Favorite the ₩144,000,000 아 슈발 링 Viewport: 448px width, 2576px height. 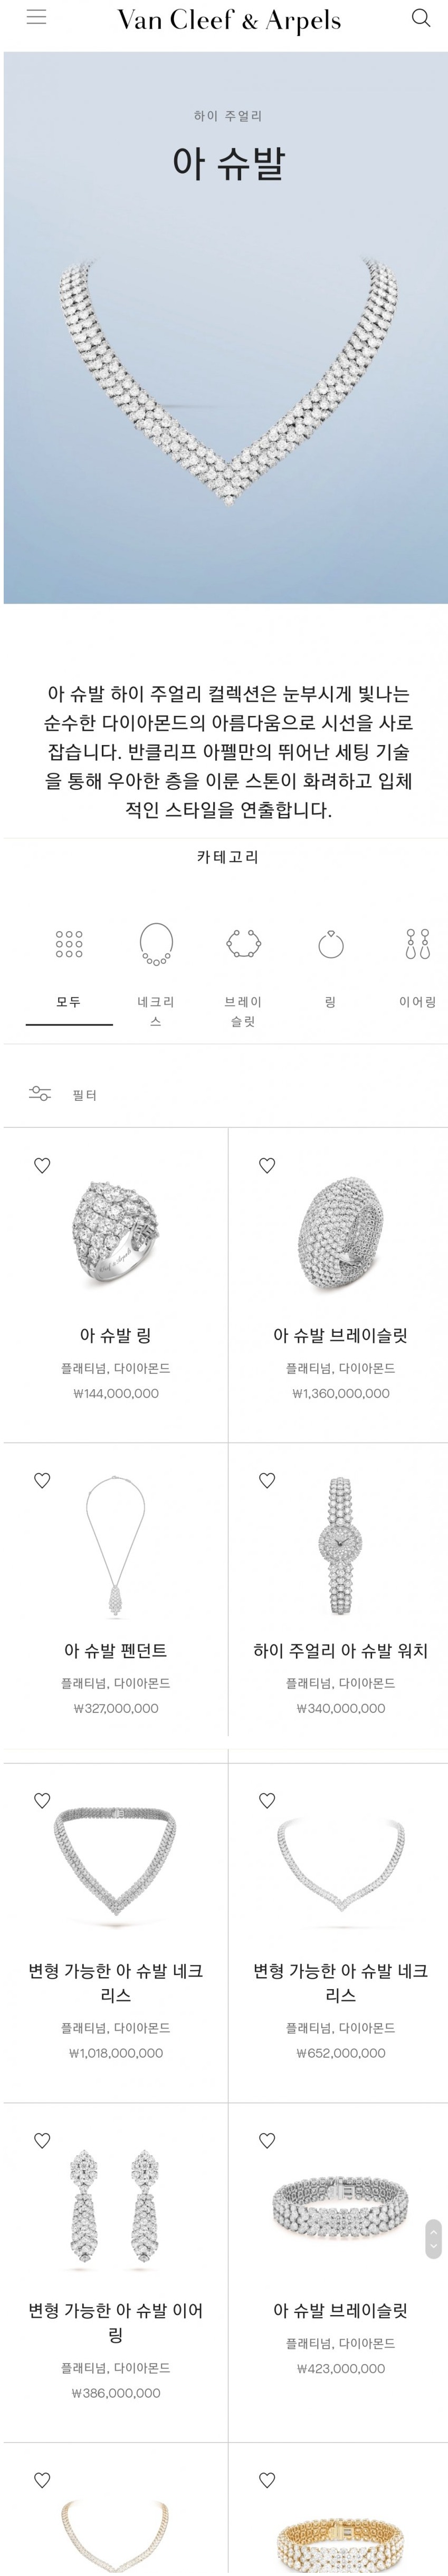[x=42, y=1165]
